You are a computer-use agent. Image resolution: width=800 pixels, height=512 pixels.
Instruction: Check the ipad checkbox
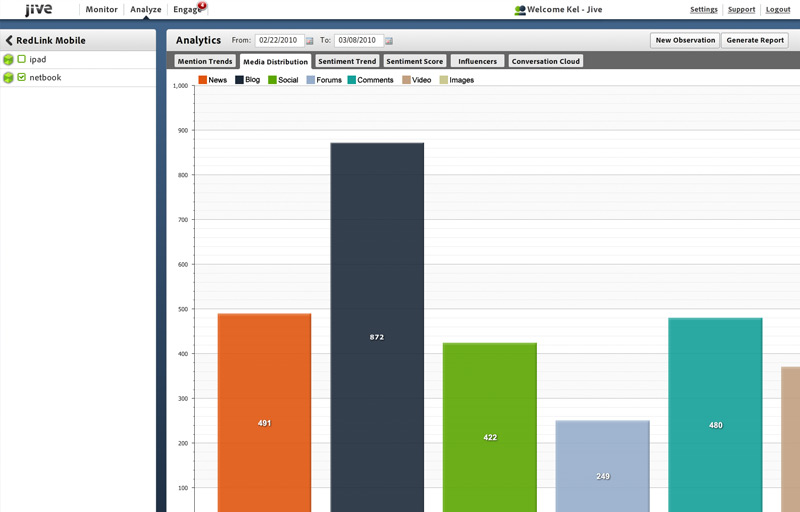pos(21,59)
